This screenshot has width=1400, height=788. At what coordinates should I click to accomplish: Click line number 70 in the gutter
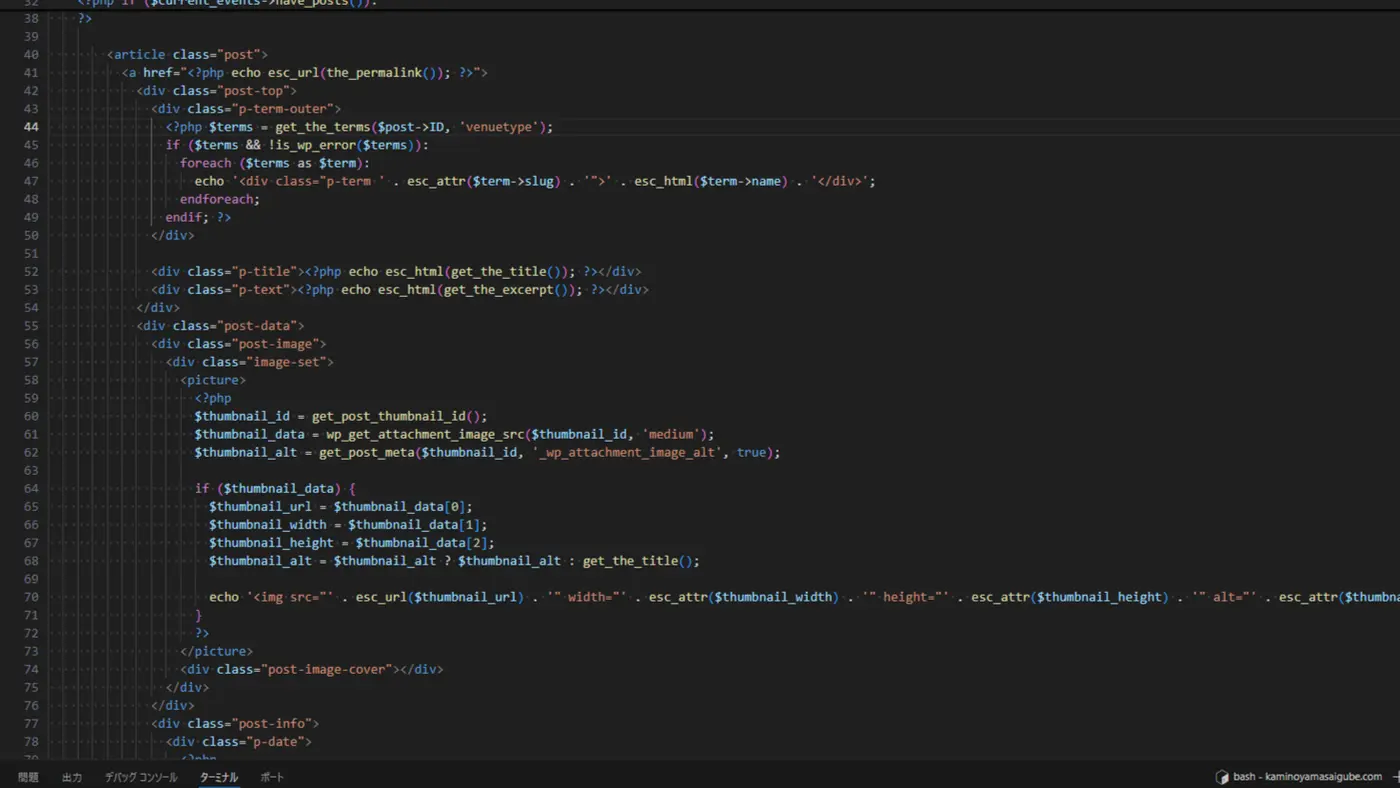31,597
